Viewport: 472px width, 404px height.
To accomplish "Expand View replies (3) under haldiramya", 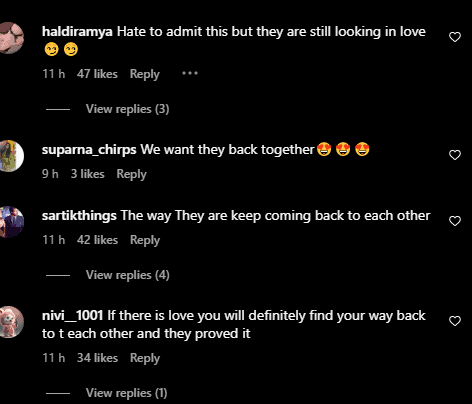I will point(127,109).
